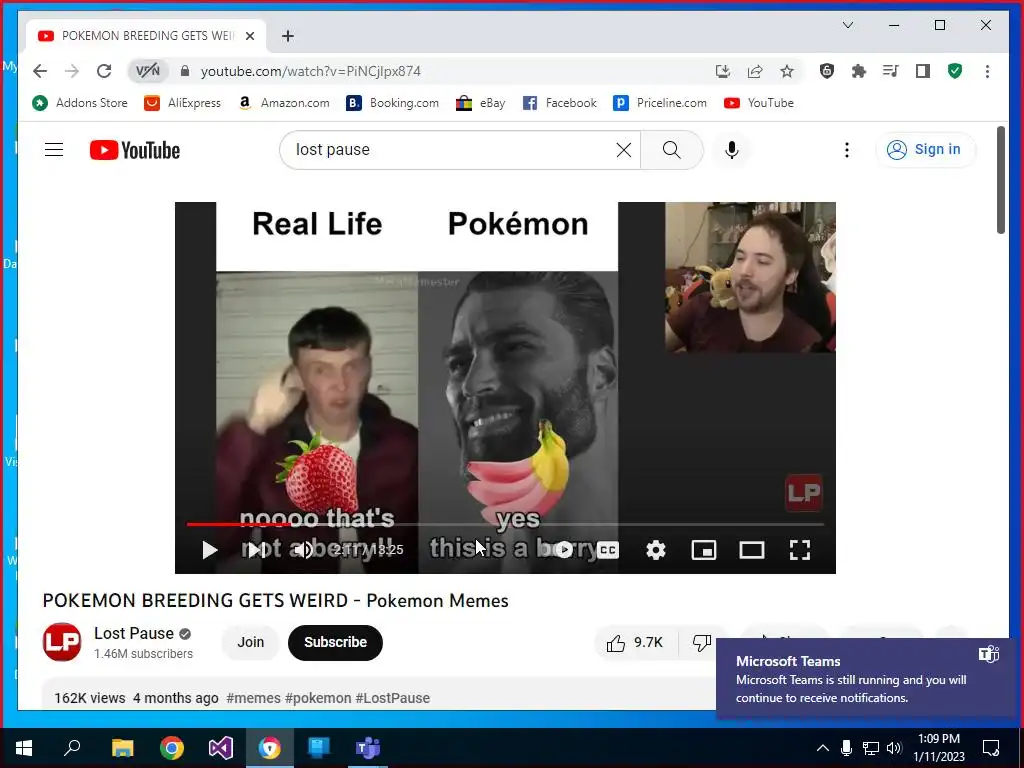This screenshot has height=768, width=1024.
Task: Click the Sign in button
Action: click(925, 150)
